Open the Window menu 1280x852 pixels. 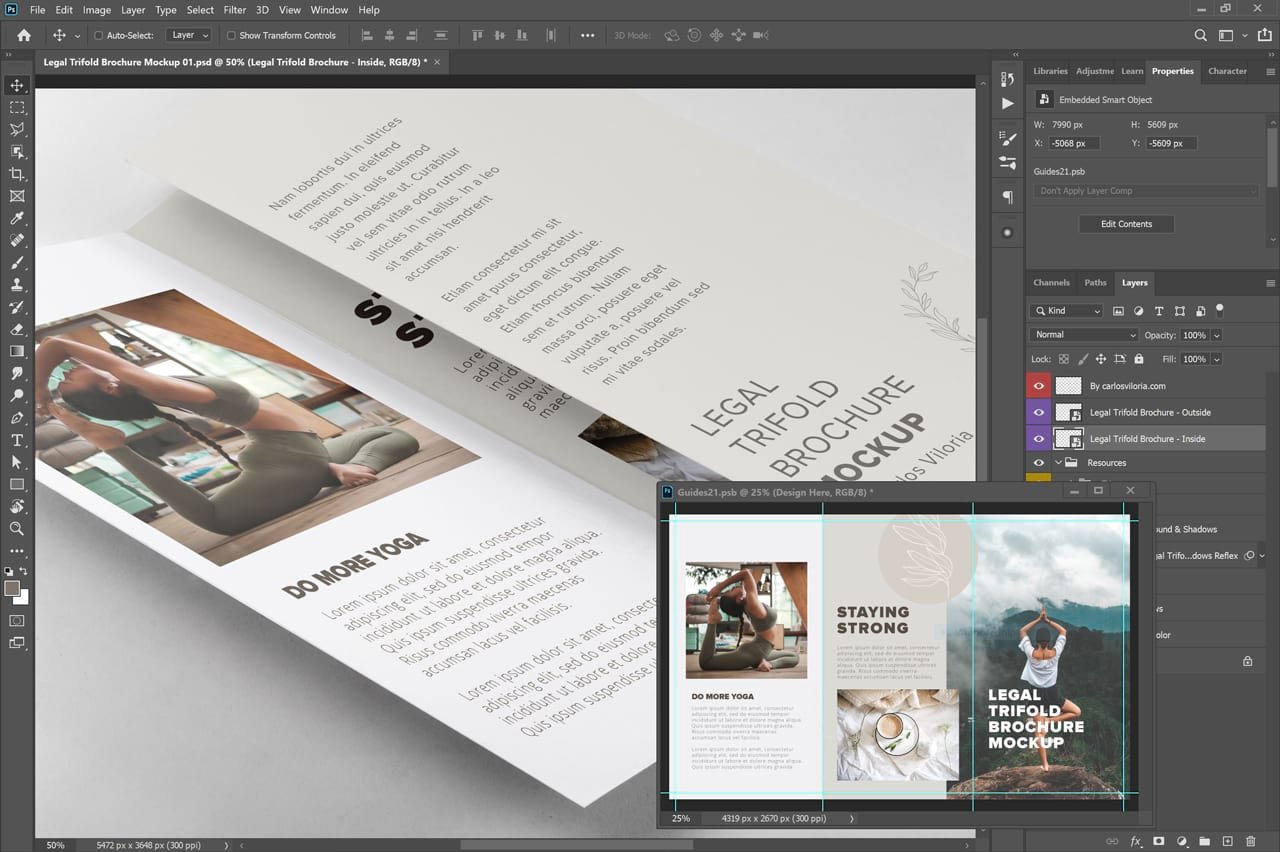click(x=329, y=10)
